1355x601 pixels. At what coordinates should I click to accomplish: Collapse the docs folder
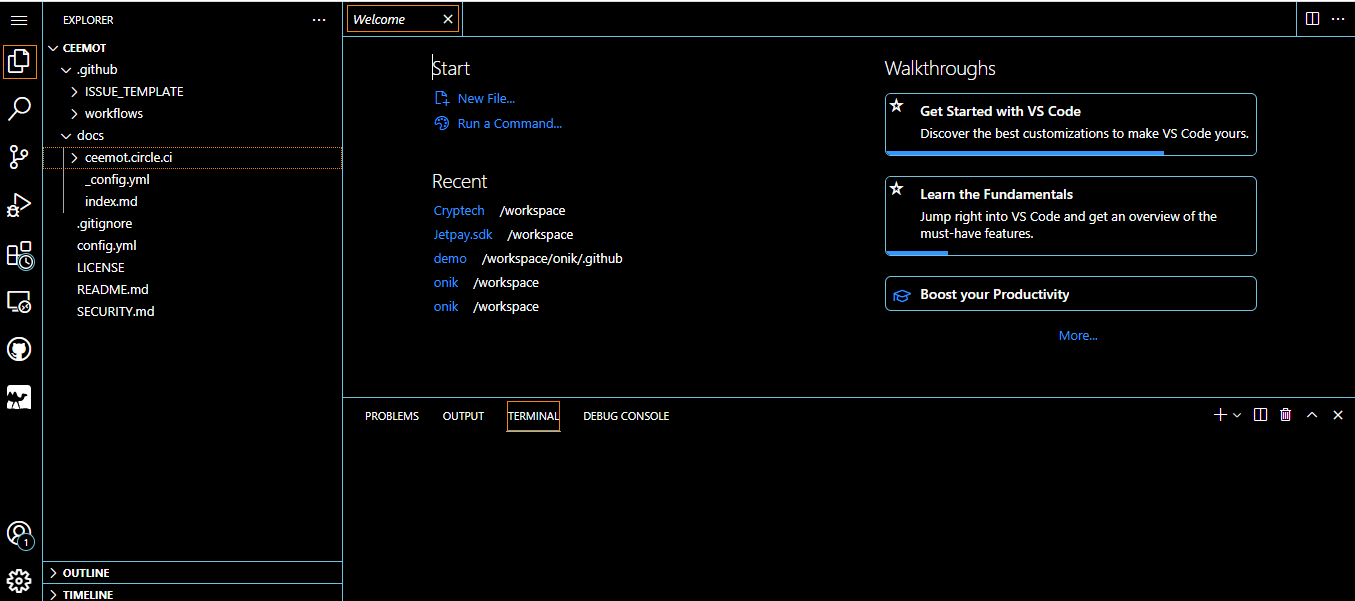coord(67,136)
